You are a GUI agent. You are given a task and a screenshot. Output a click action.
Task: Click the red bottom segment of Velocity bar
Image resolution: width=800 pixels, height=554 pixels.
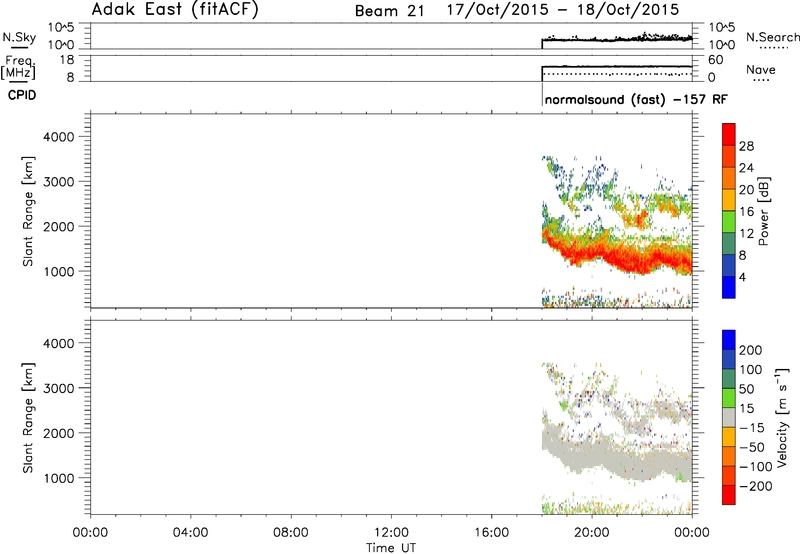(729, 495)
